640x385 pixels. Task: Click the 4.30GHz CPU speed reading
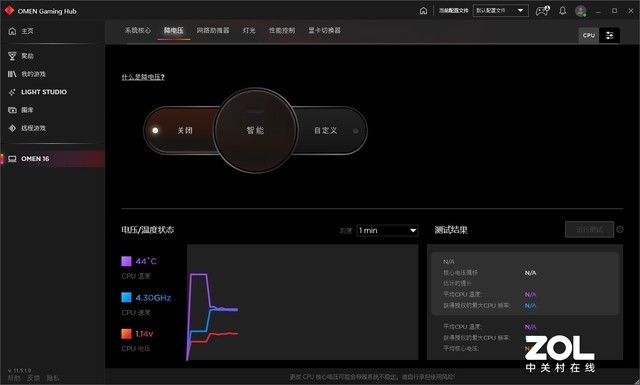(153, 298)
